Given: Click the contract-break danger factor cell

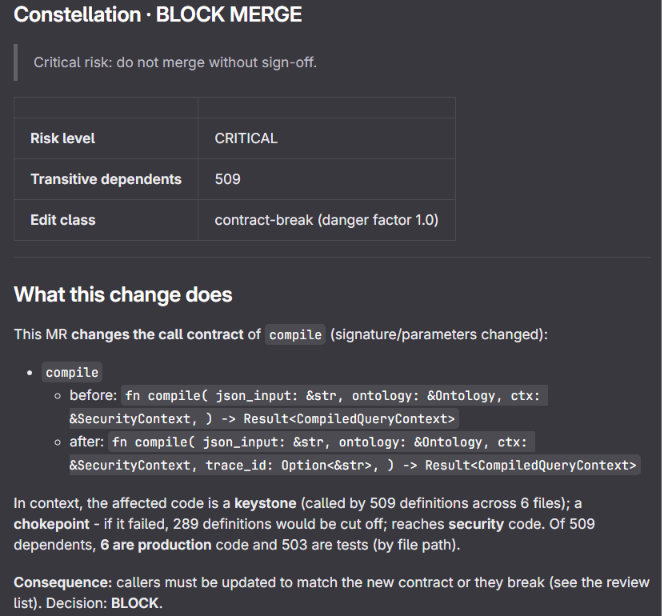Looking at the screenshot, I should [326, 220].
